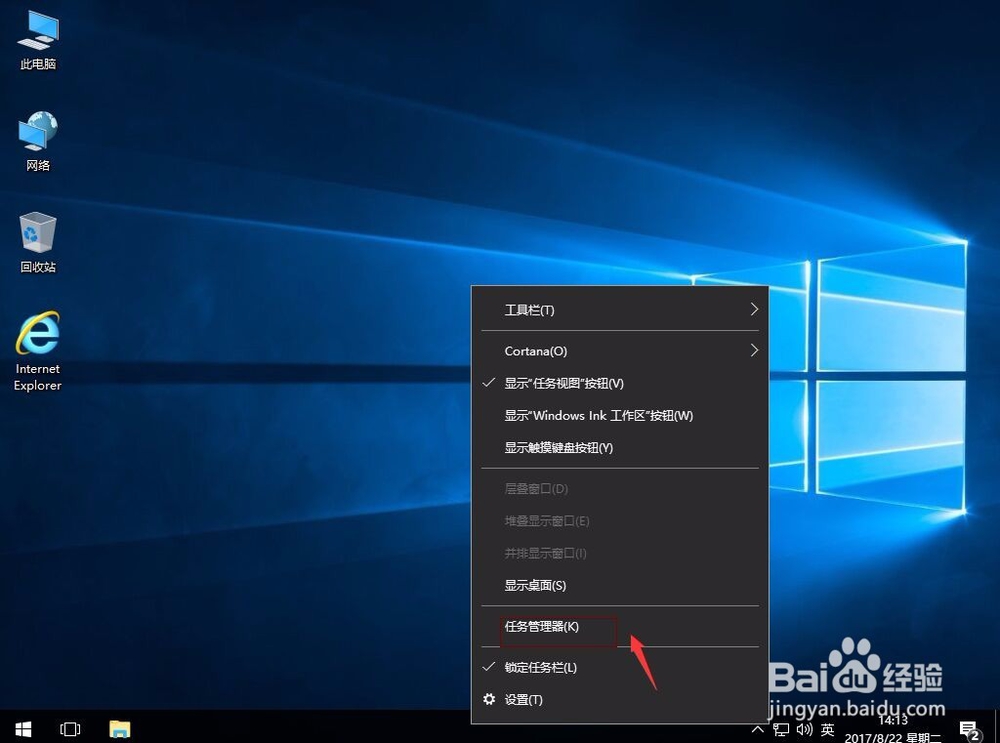Expand the 工具栏 submenu
This screenshot has width=1000, height=743.
(x=529, y=310)
